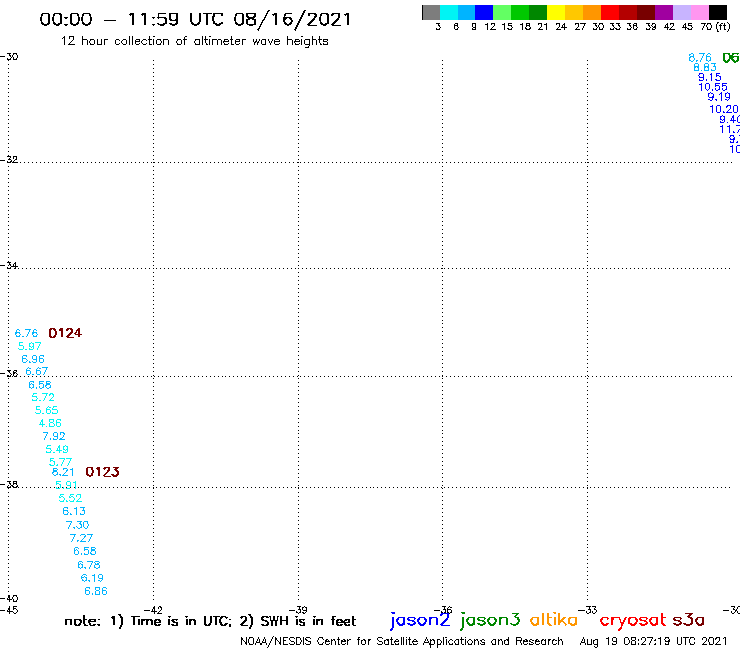The image size is (740, 650).
Task: Click the 6.13 wave height
Action: 74,511
